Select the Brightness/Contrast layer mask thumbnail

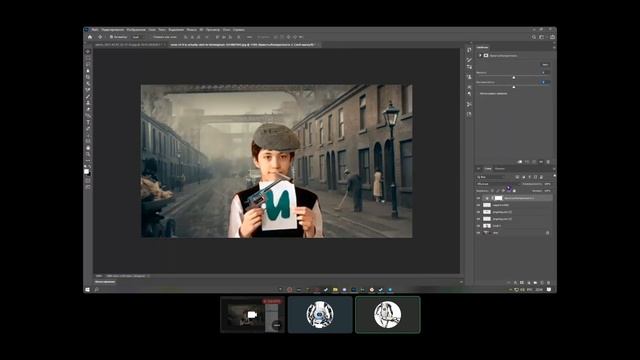click(x=498, y=198)
